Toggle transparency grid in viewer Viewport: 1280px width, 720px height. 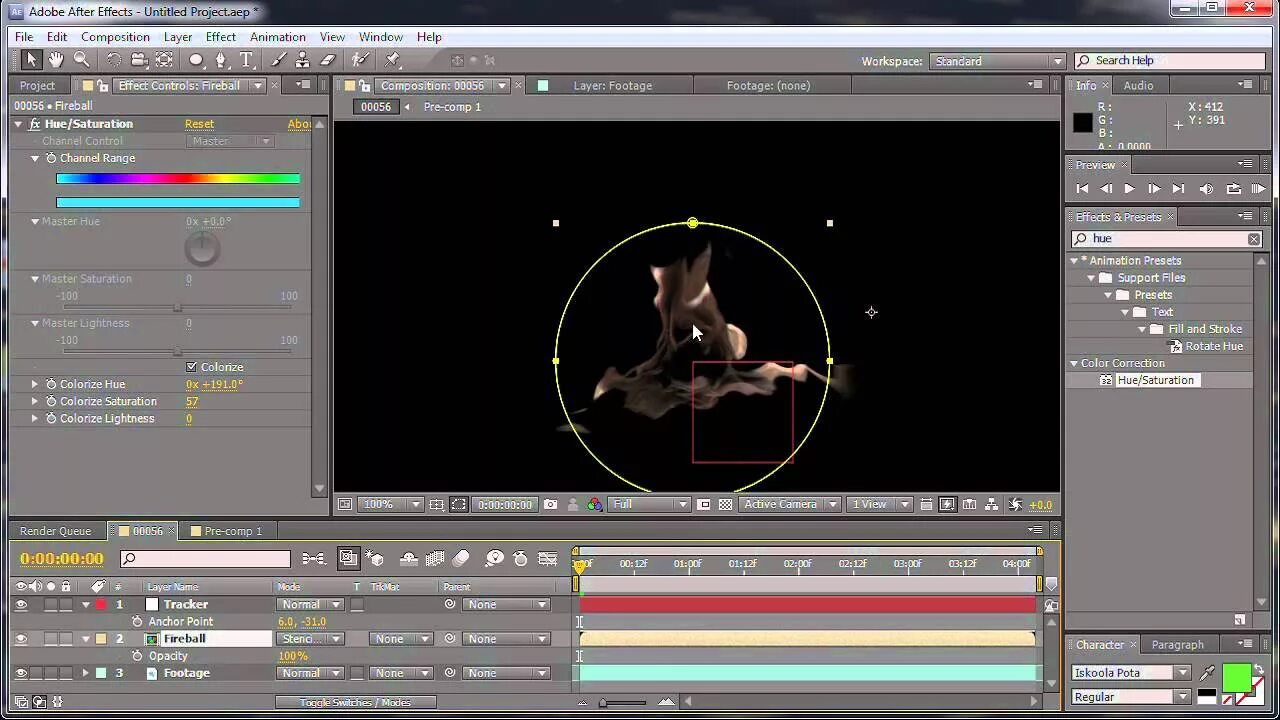click(726, 505)
